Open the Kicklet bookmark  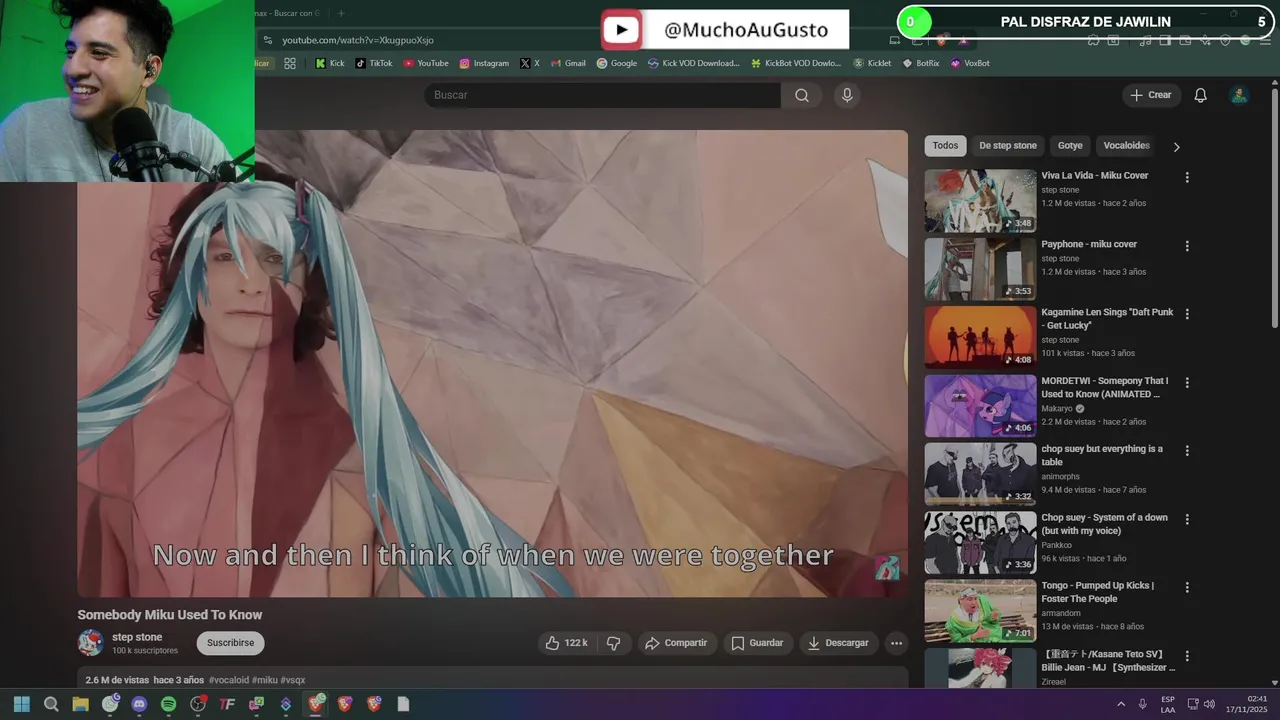point(872,63)
